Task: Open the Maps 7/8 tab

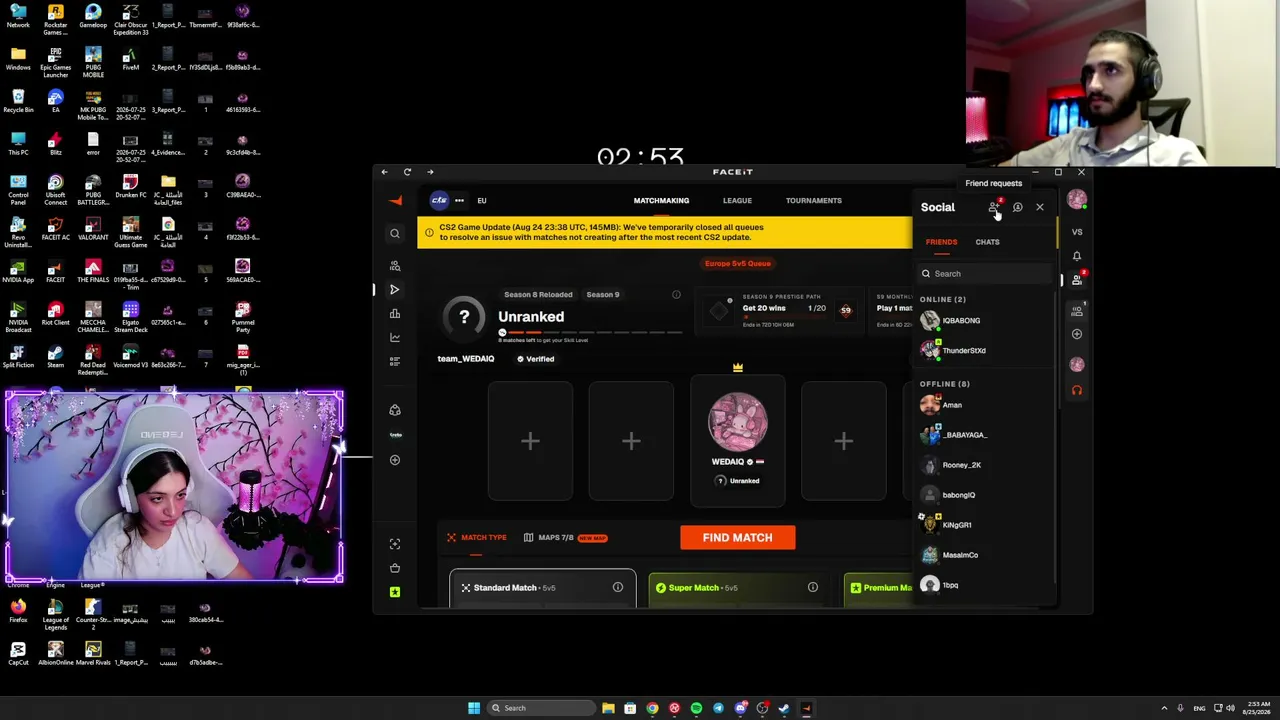Action: [565, 538]
